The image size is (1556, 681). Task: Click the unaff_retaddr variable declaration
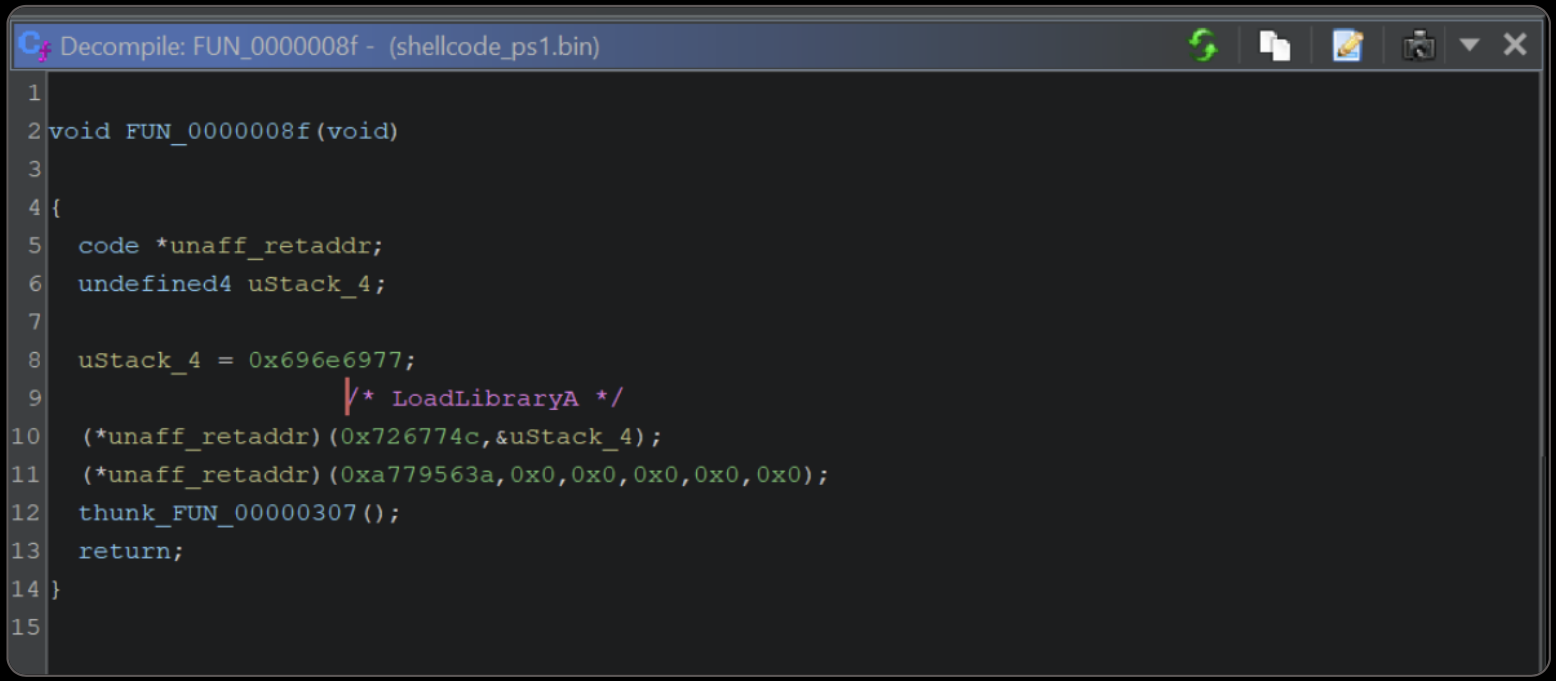click(x=275, y=246)
